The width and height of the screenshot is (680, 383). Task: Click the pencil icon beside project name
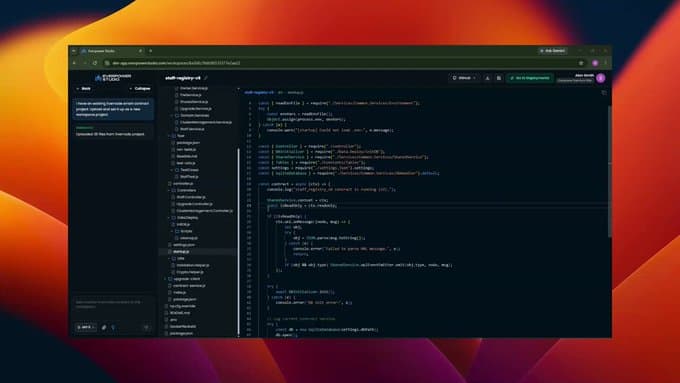pyautogui.click(x=206, y=78)
